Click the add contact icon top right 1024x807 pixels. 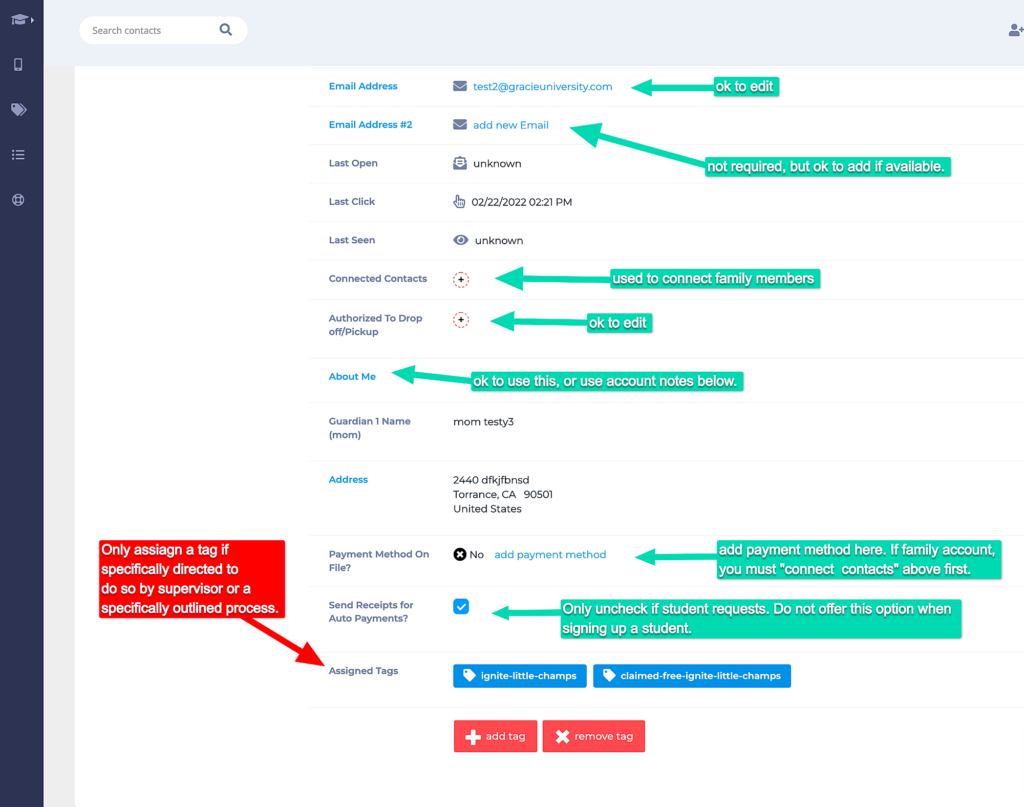(1014, 30)
